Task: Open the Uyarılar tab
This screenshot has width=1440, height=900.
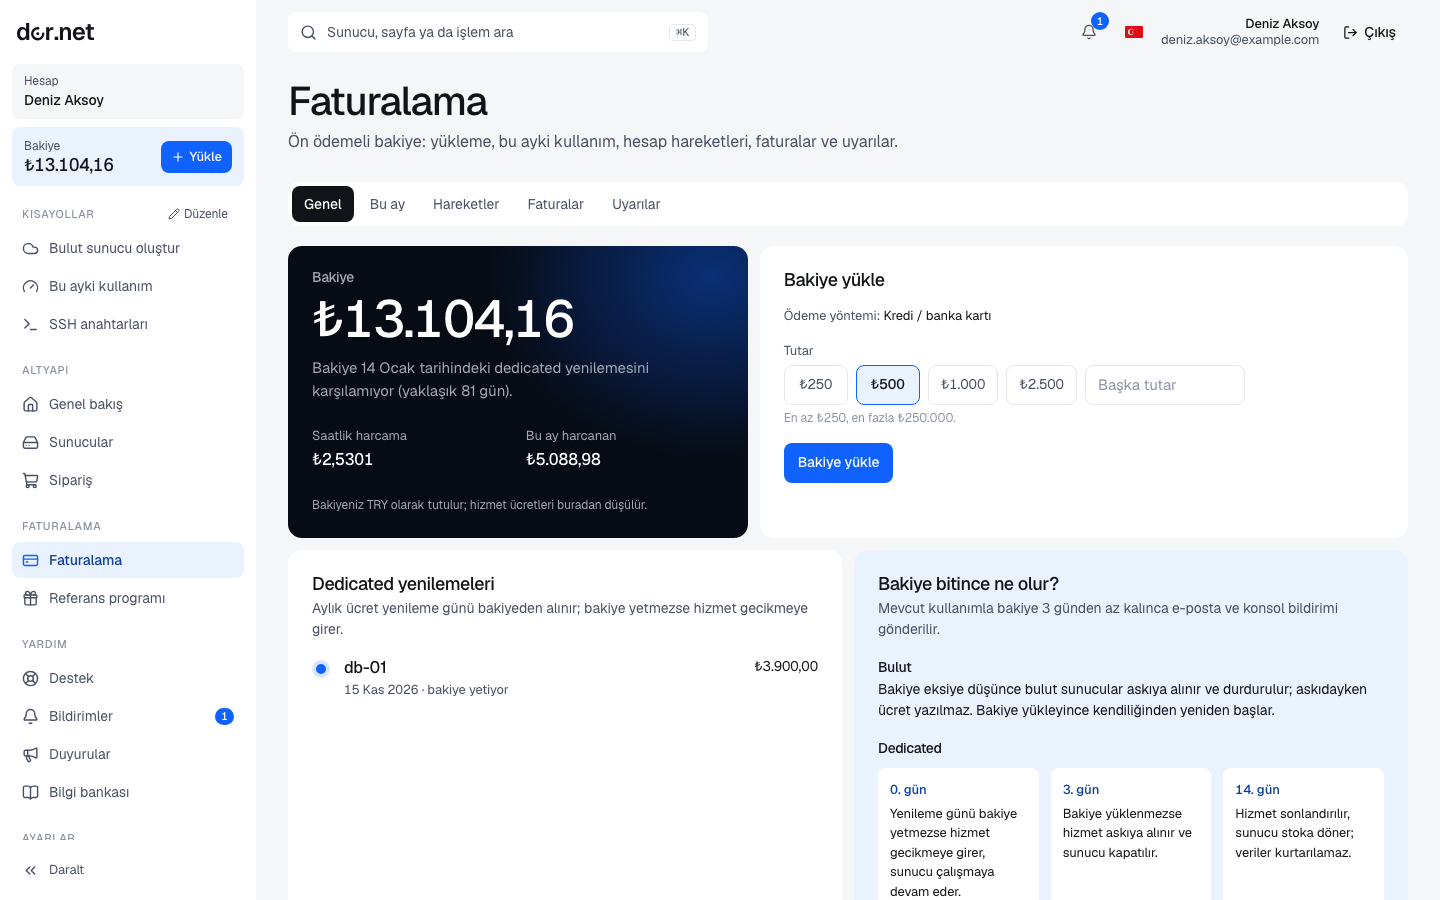Action: [x=636, y=204]
